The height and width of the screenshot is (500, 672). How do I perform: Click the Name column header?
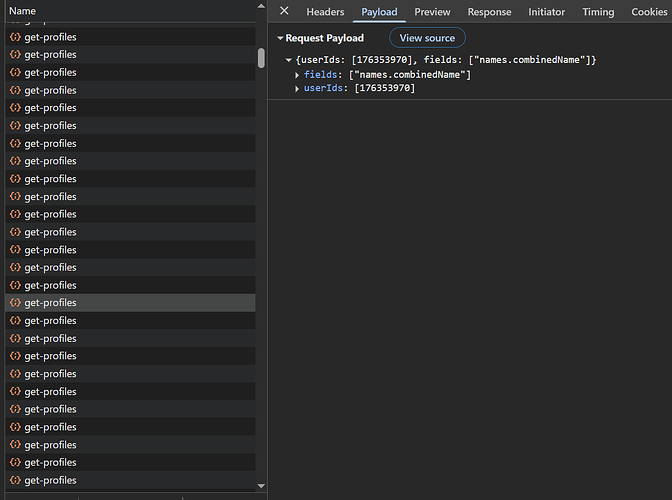pyautogui.click(x=130, y=11)
